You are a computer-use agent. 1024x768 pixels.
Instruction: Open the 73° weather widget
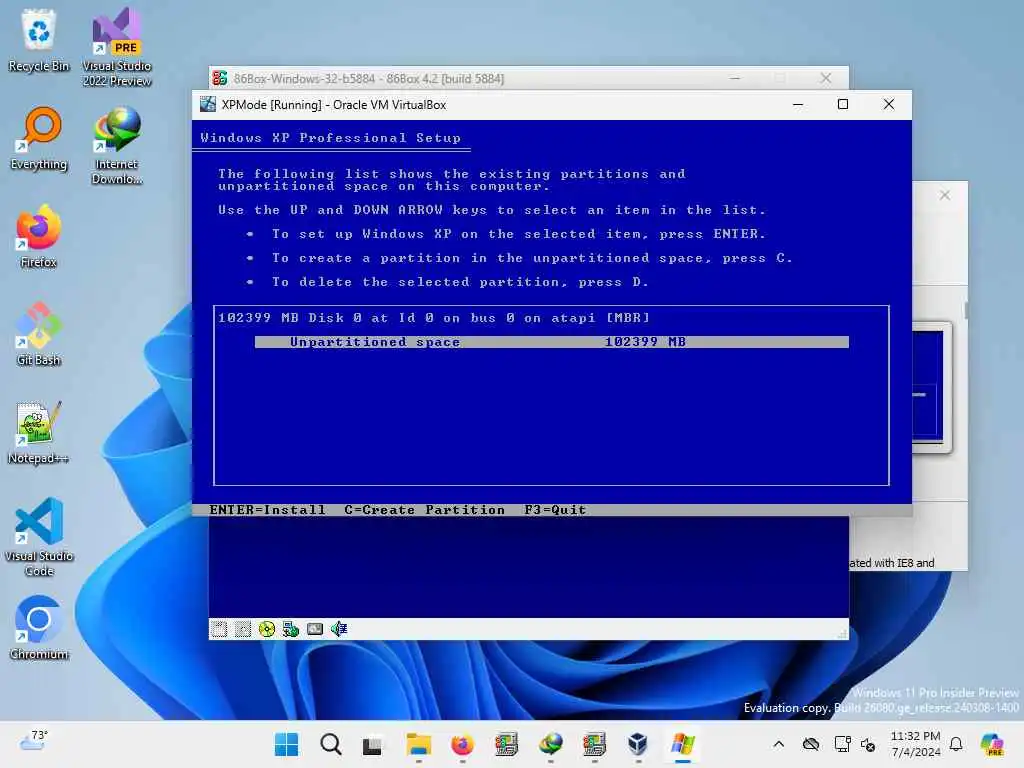[34, 741]
